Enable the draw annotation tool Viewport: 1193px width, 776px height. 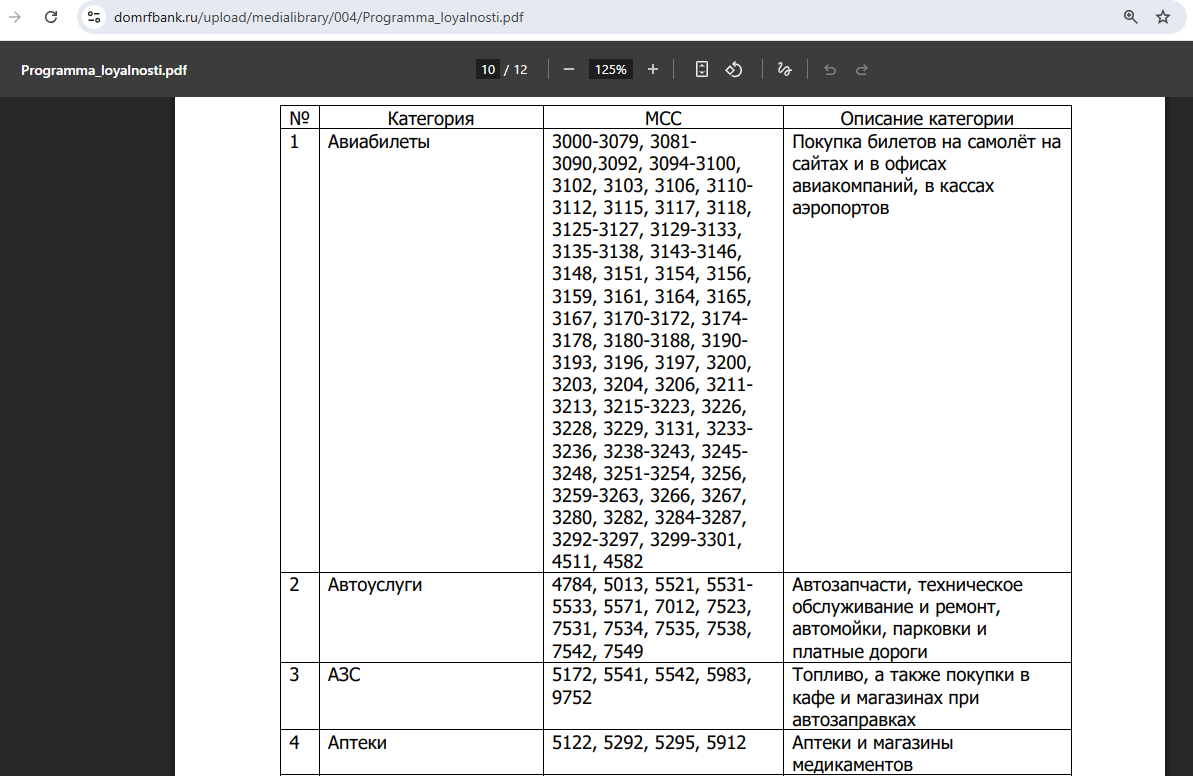click(x=785, y=69)
